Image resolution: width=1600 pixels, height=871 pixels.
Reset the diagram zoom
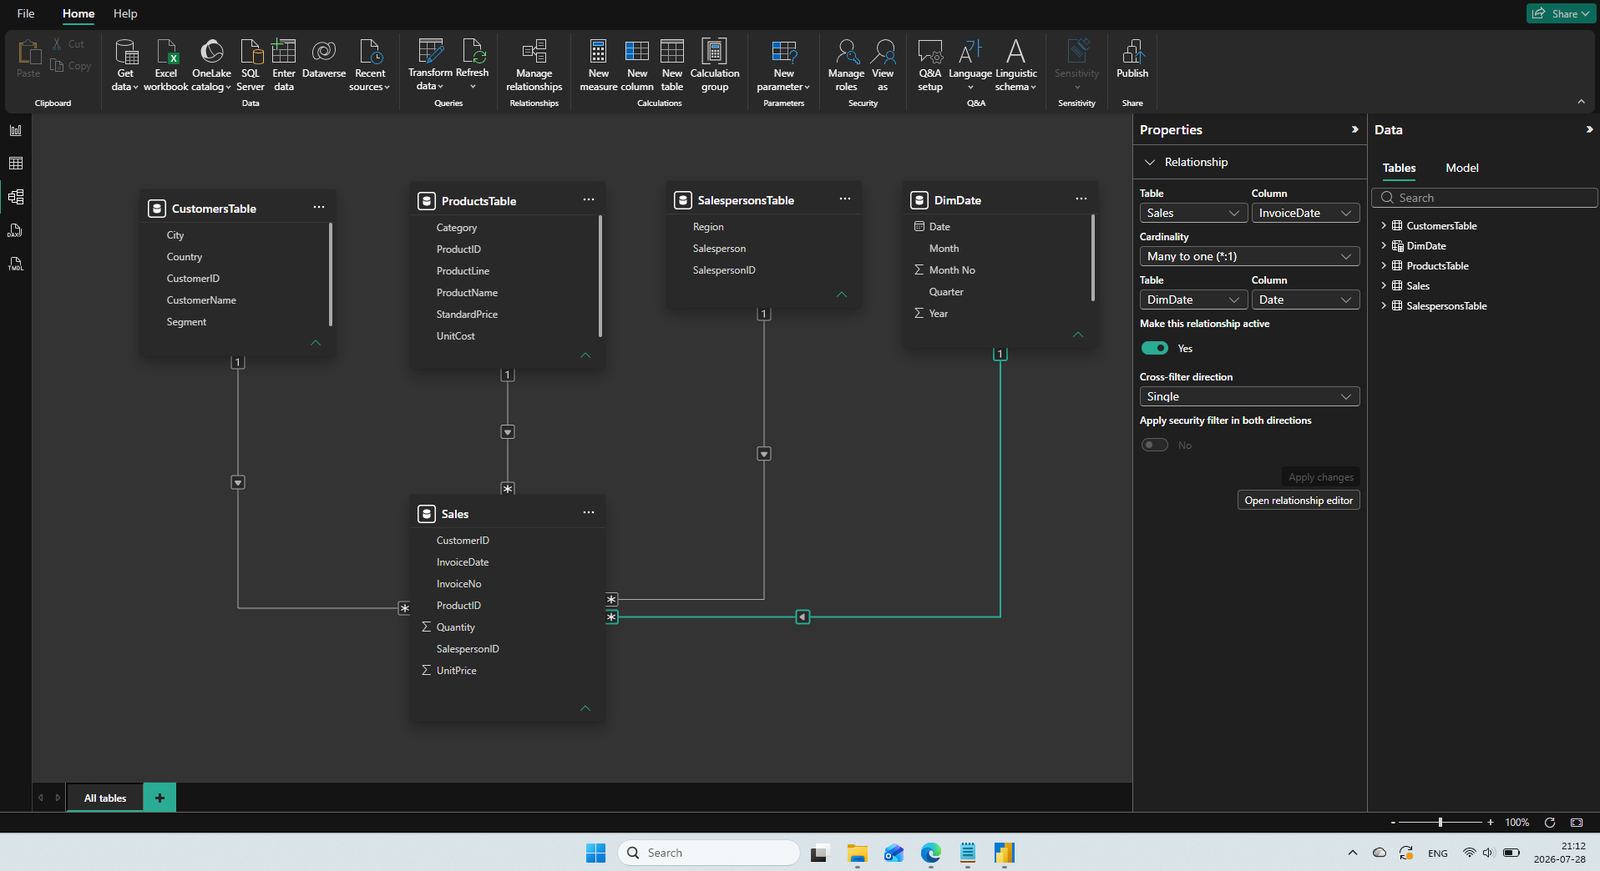(1550, 822)
